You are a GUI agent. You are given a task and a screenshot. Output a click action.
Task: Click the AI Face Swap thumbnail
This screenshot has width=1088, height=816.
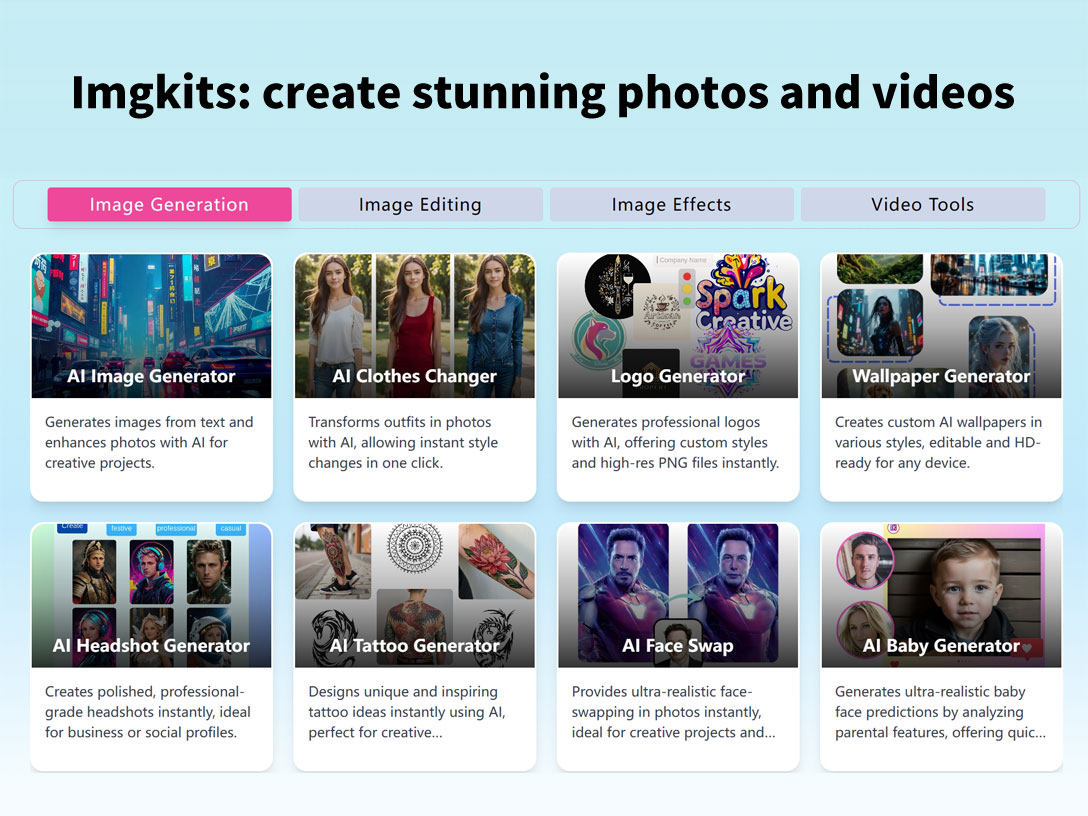click(x=678, y=595)
